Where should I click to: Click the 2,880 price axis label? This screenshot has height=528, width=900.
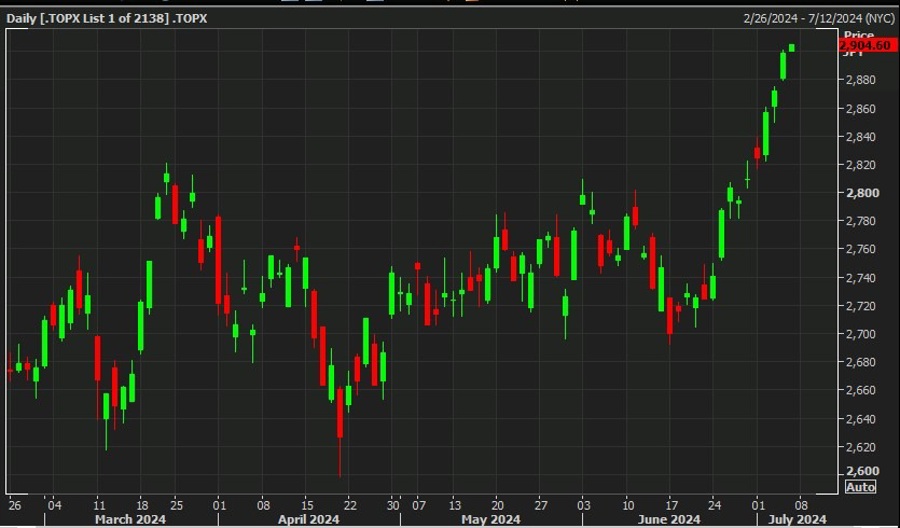[x=861, y=80]
